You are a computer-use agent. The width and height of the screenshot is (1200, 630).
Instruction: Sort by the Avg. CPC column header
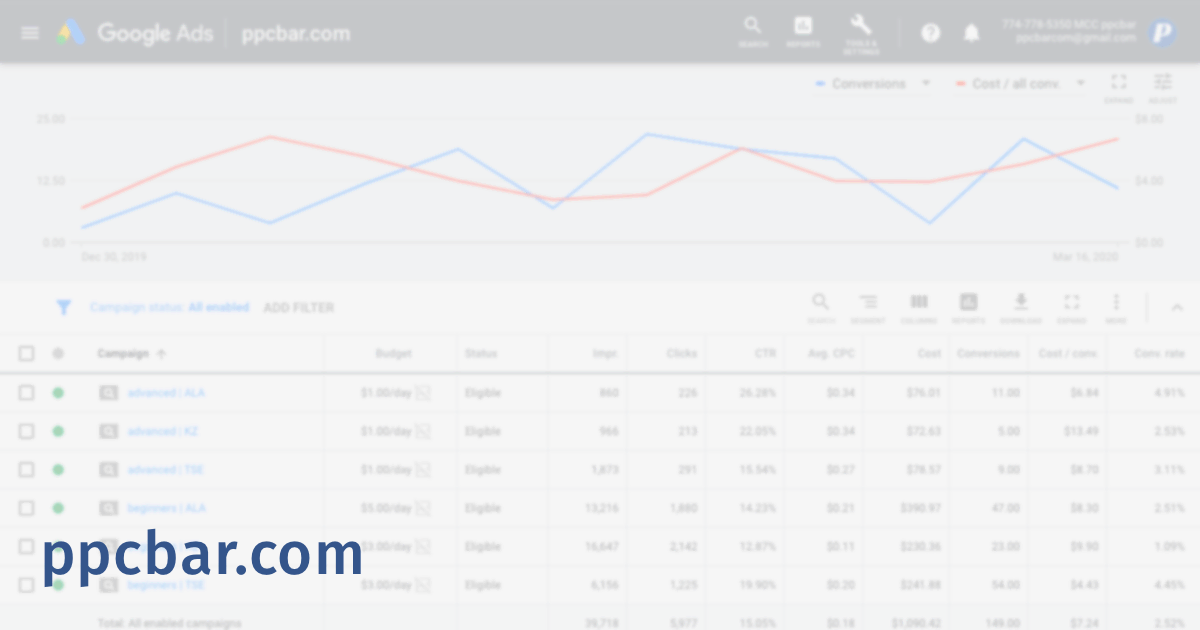tap(832, 353)
